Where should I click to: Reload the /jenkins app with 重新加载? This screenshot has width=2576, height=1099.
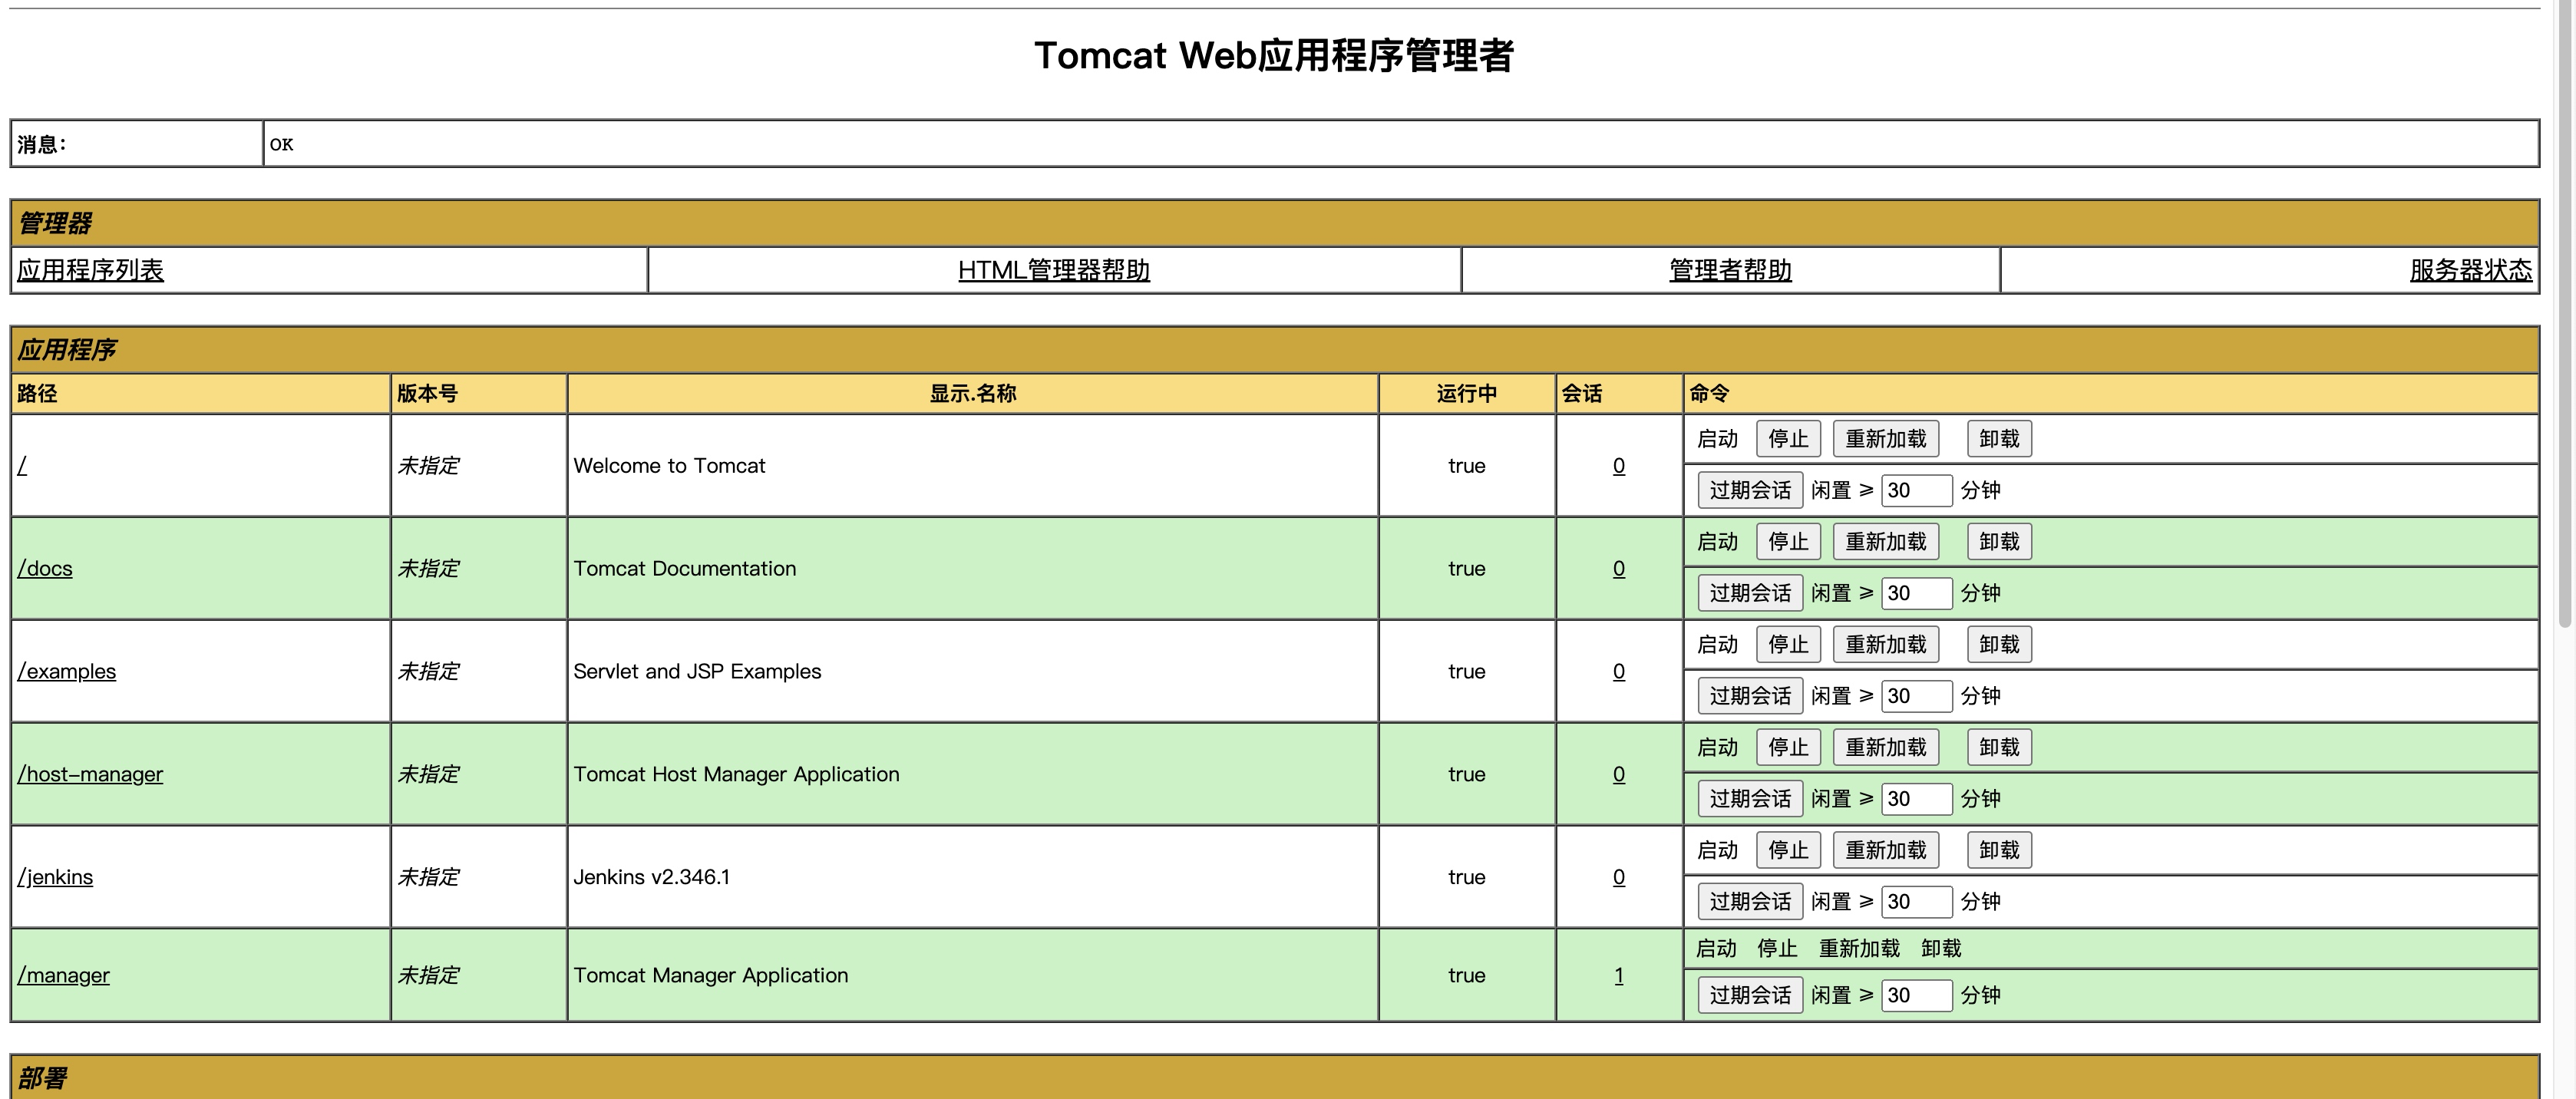1885,850
